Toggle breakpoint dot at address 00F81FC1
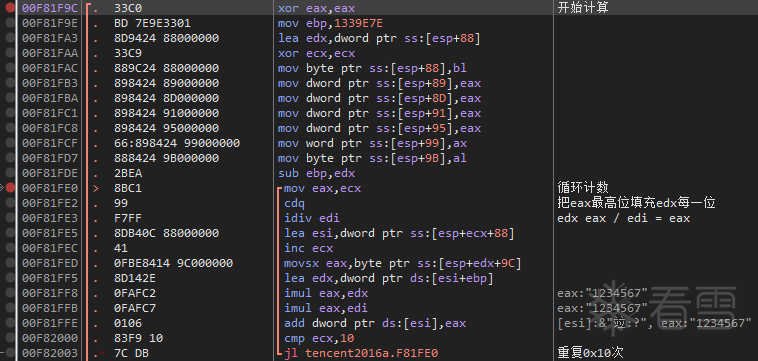The height and width of the screenshot is (361, 758). (10, 113)
